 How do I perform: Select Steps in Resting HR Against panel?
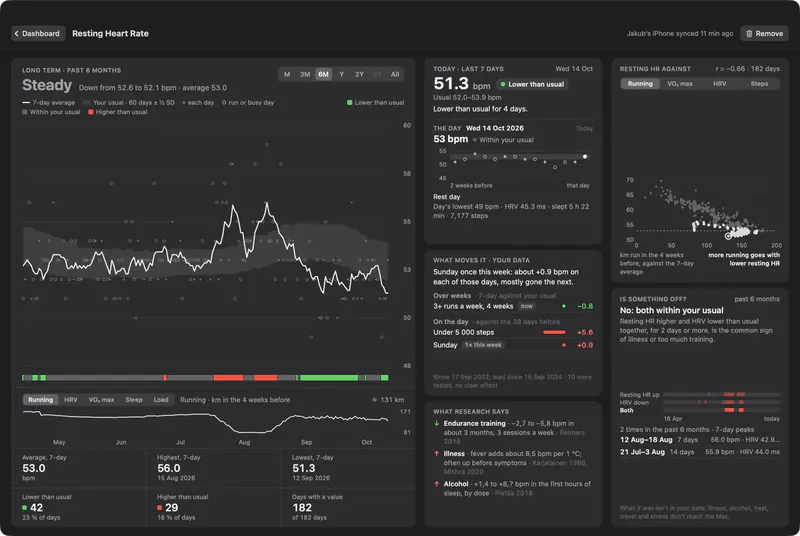(x=759, y=84)
